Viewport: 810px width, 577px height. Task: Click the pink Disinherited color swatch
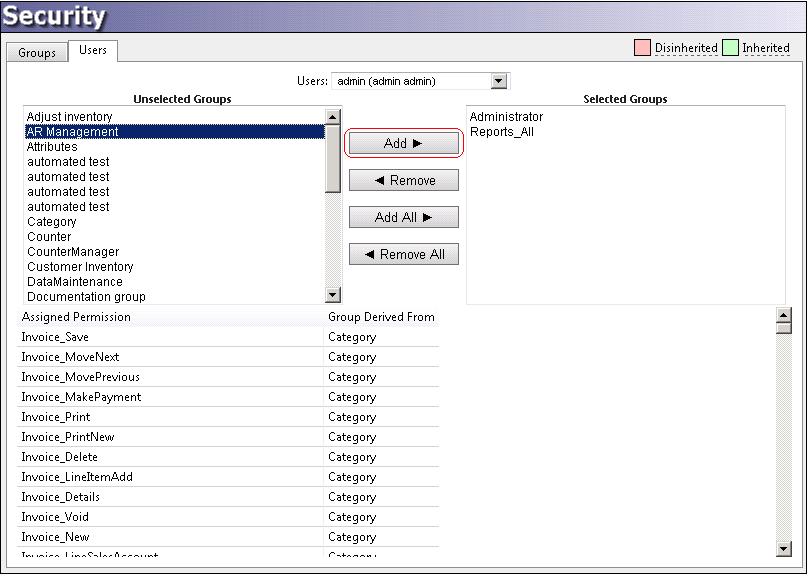click(x=643, y=48)
